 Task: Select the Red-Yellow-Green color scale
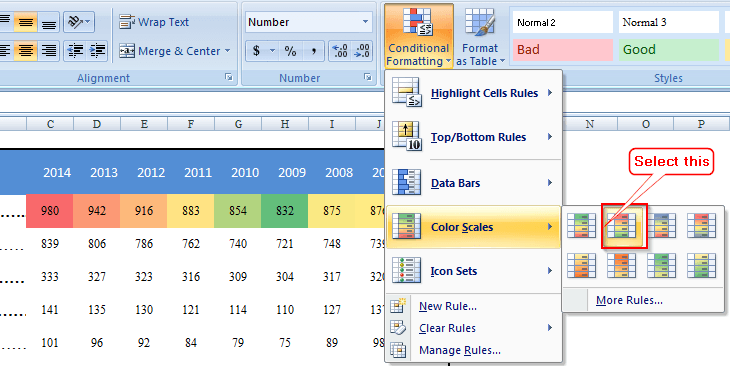pyautogui.click(x=622, y=226)
